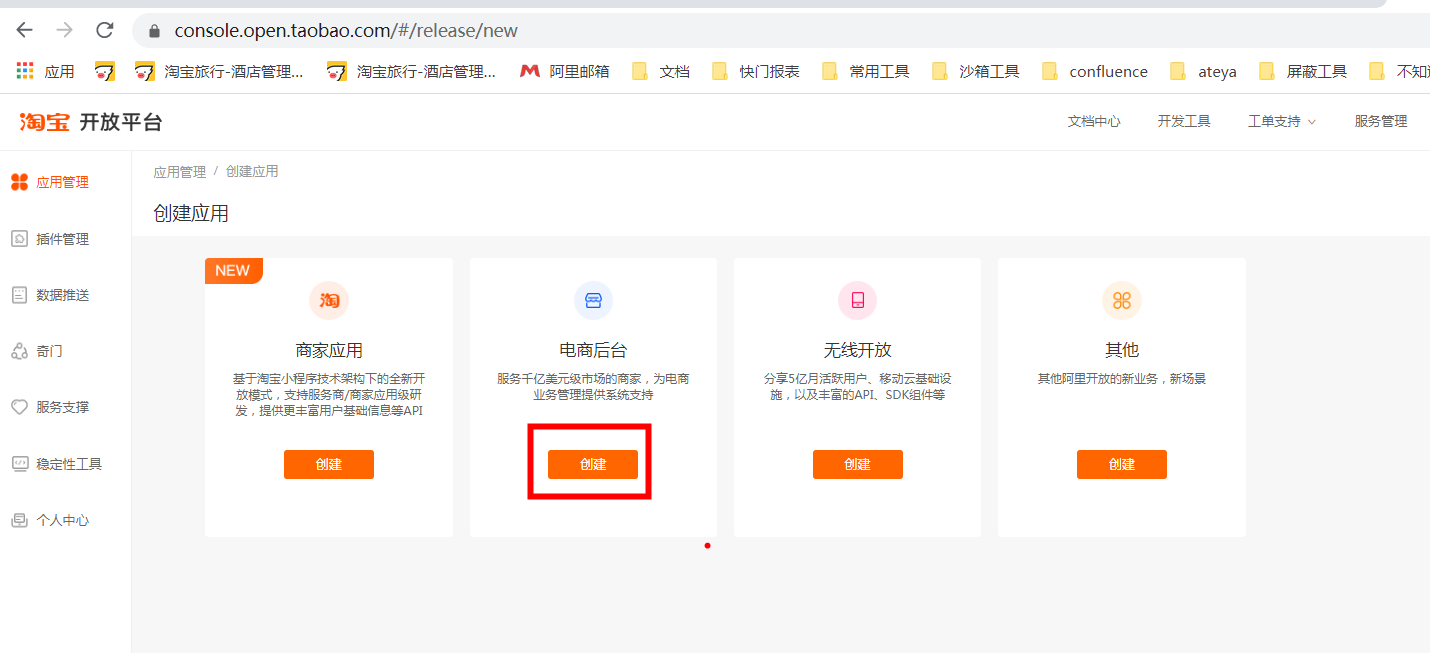Click 创建应用 breadcrumb text
The width and height of the screenshot is (1430, 653).
252,172
